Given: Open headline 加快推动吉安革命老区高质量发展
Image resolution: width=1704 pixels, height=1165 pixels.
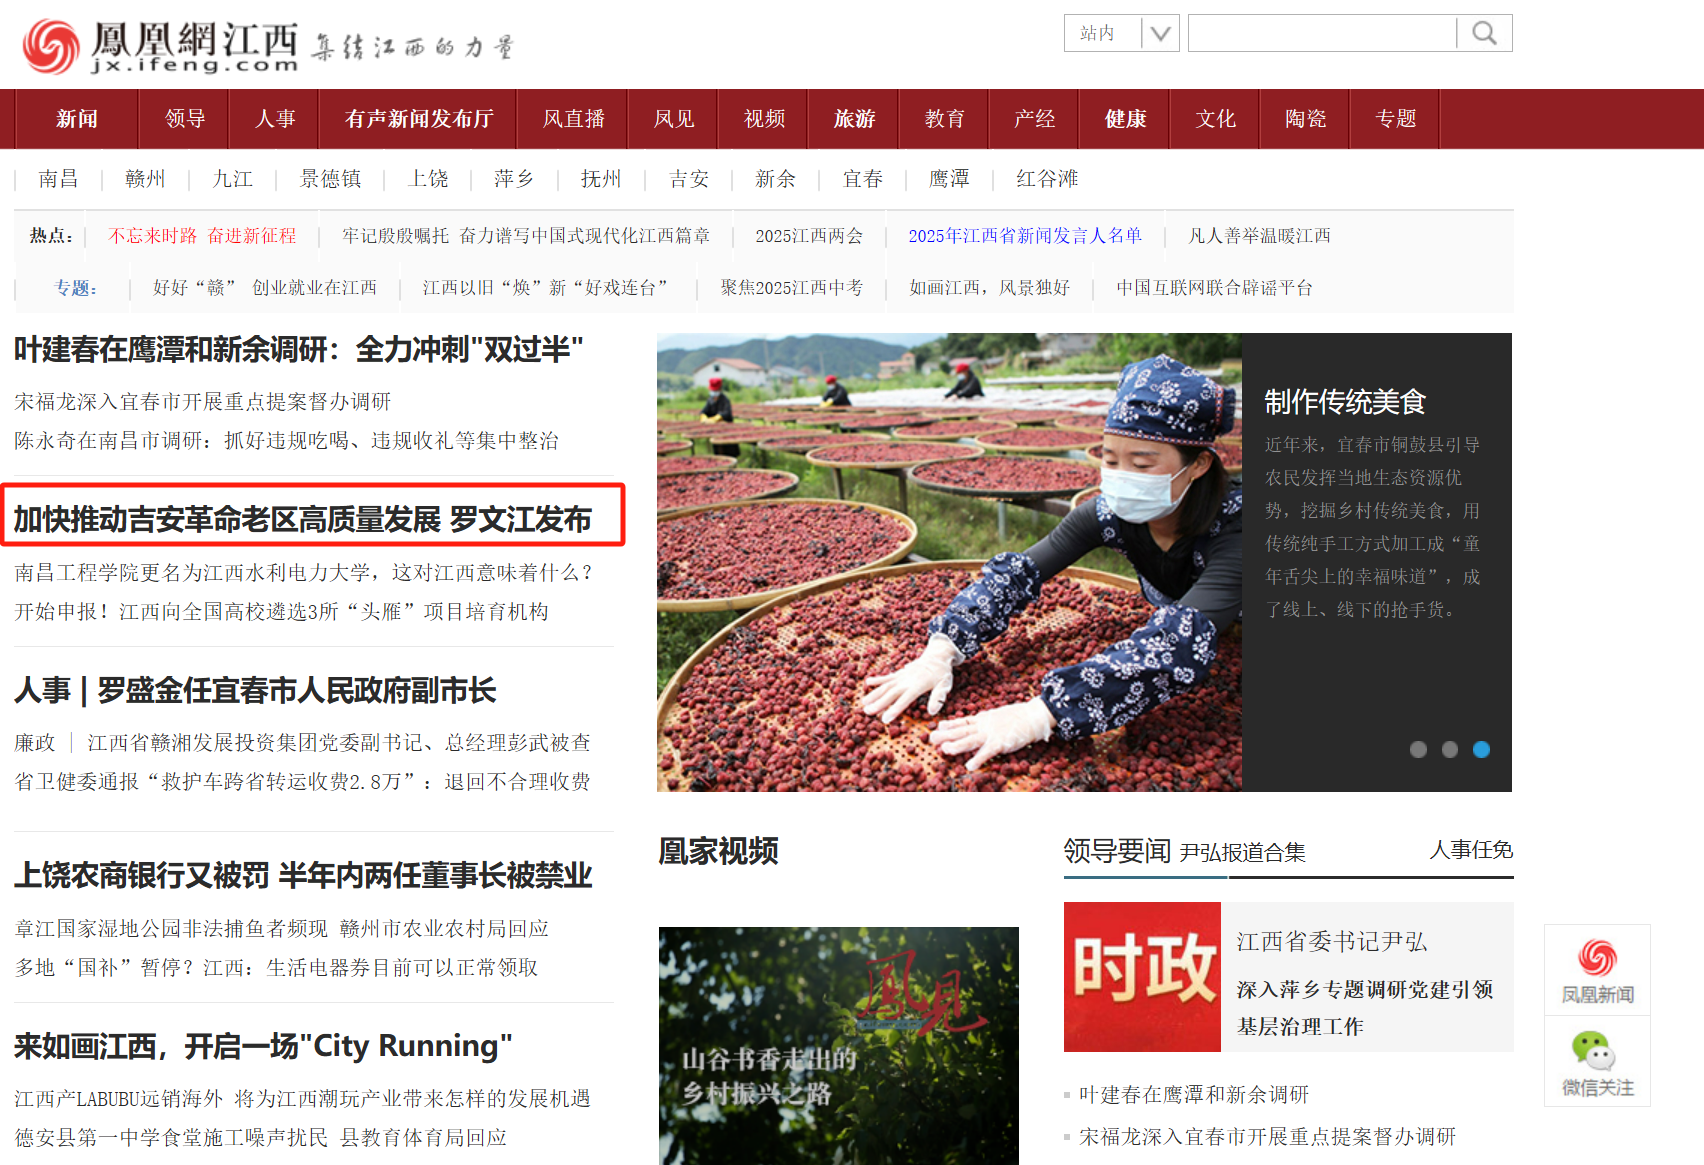Looking at the screenshot, I should pos(303,519).
